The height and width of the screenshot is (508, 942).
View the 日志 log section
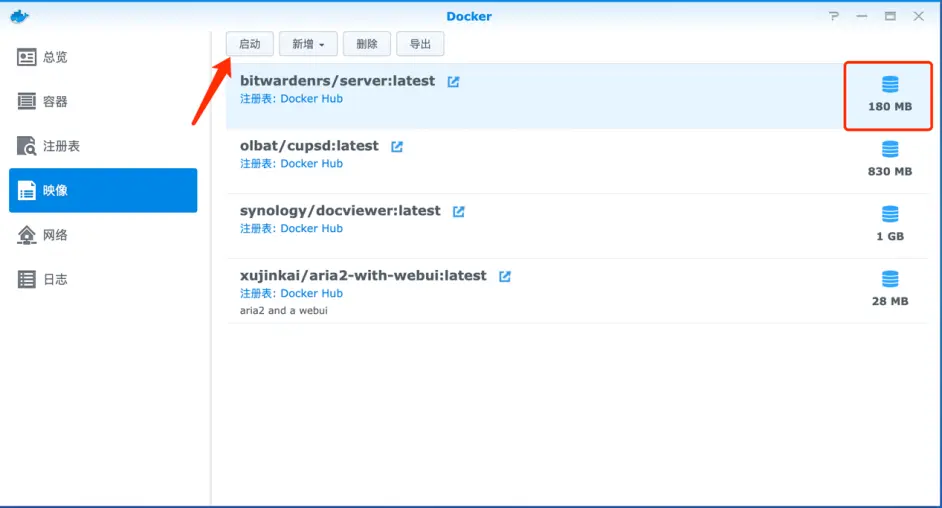point(103,279)
